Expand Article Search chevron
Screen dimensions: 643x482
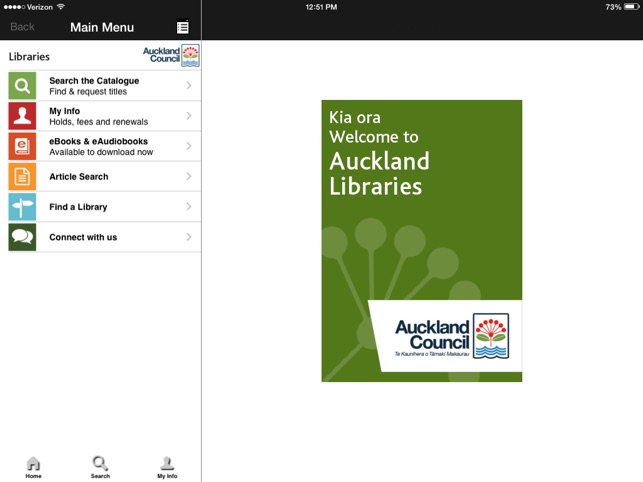189,176
